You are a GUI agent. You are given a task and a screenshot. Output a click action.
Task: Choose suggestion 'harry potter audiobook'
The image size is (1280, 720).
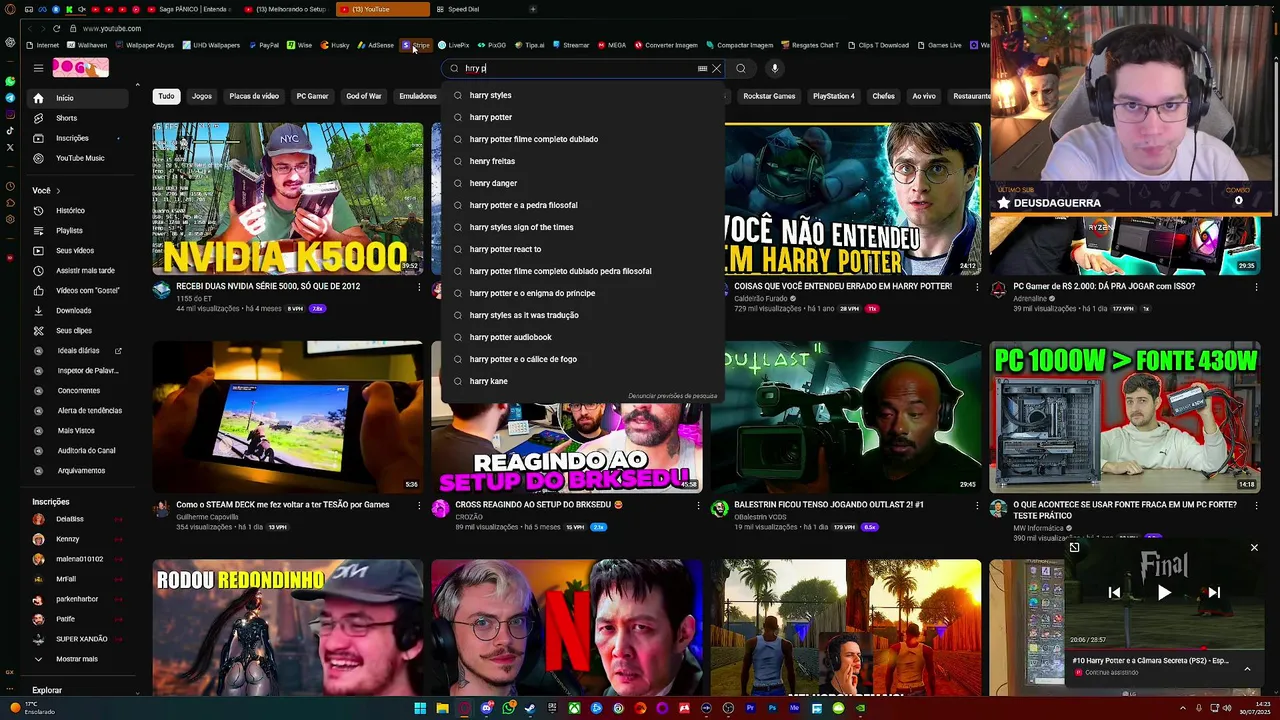(x=583, y=337)
